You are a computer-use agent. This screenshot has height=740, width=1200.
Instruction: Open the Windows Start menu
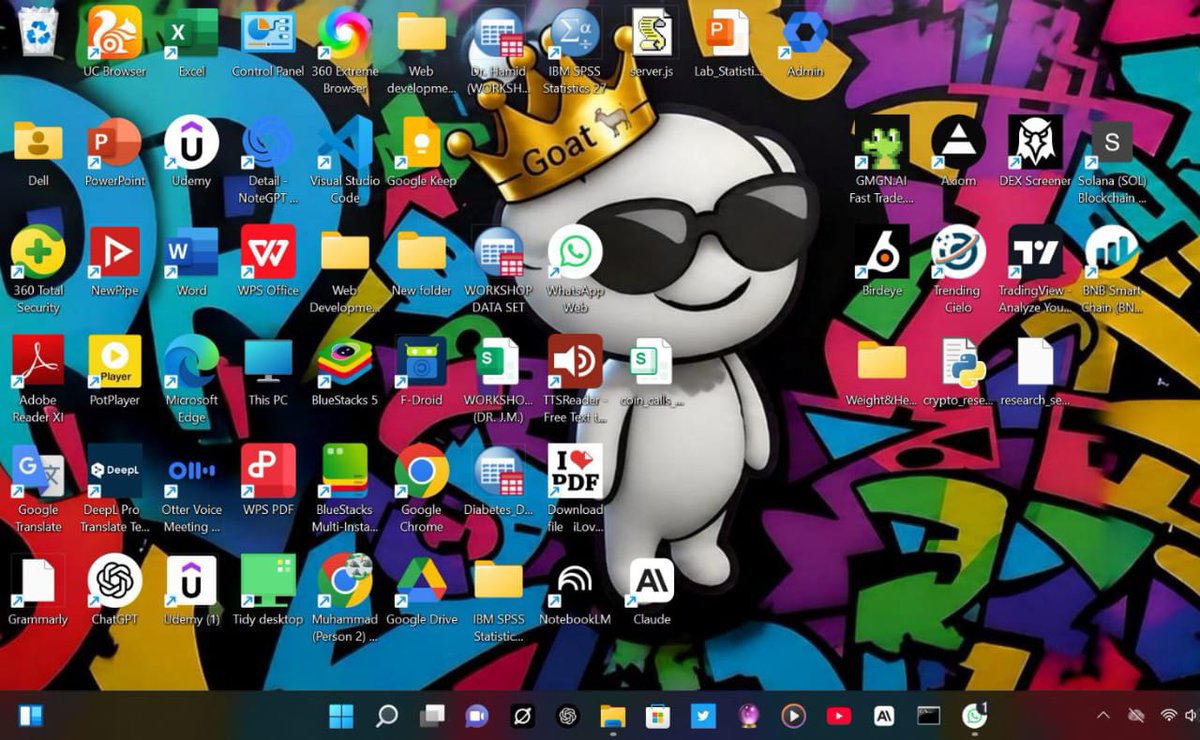point(341,716)
